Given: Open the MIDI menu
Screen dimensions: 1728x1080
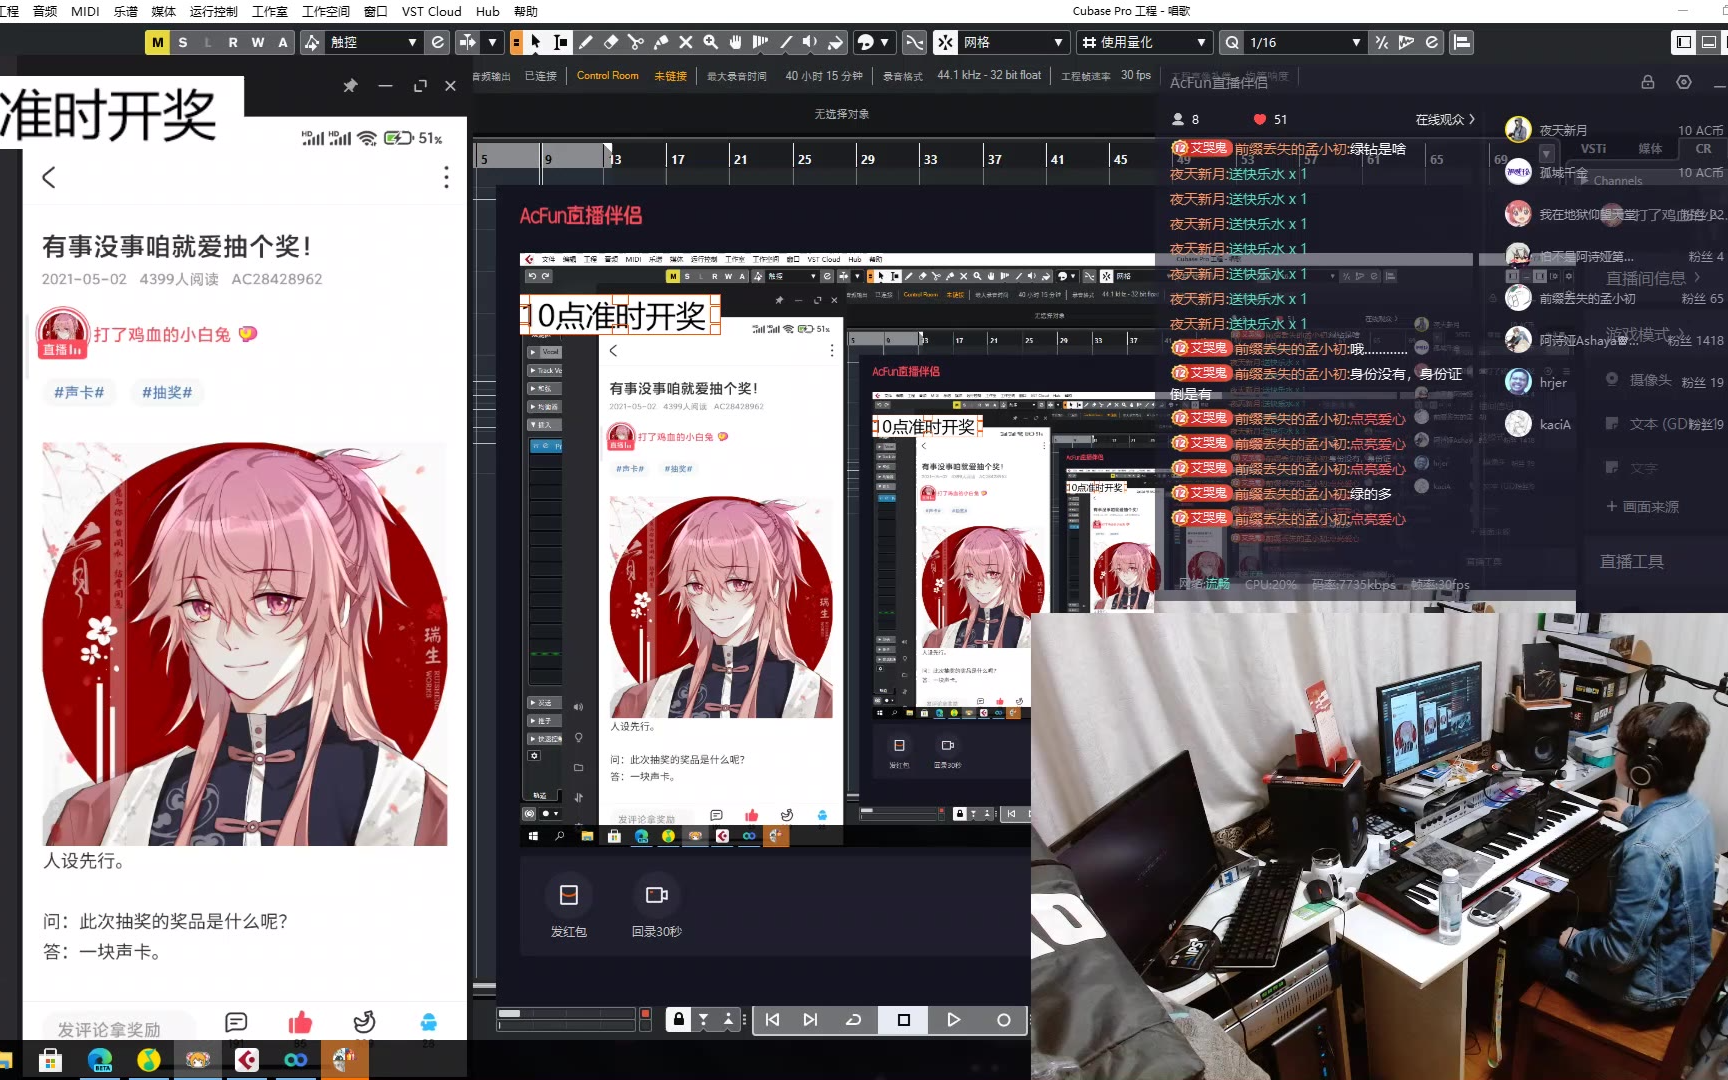Looking at the screenshot, I should click(x=85, y=11).
